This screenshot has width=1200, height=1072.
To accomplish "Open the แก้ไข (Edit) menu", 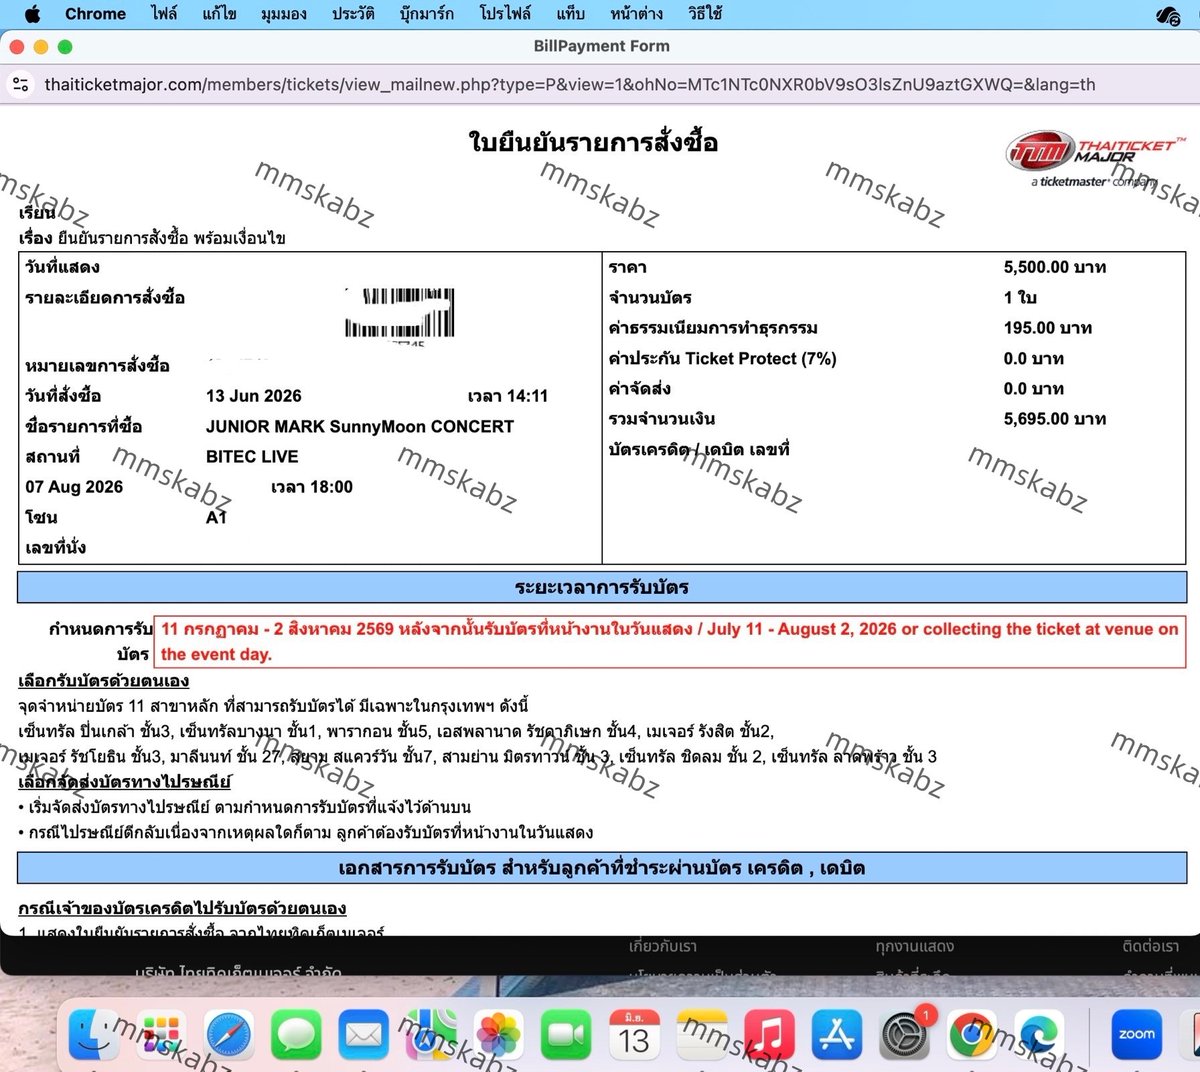I will click(220, 14).
